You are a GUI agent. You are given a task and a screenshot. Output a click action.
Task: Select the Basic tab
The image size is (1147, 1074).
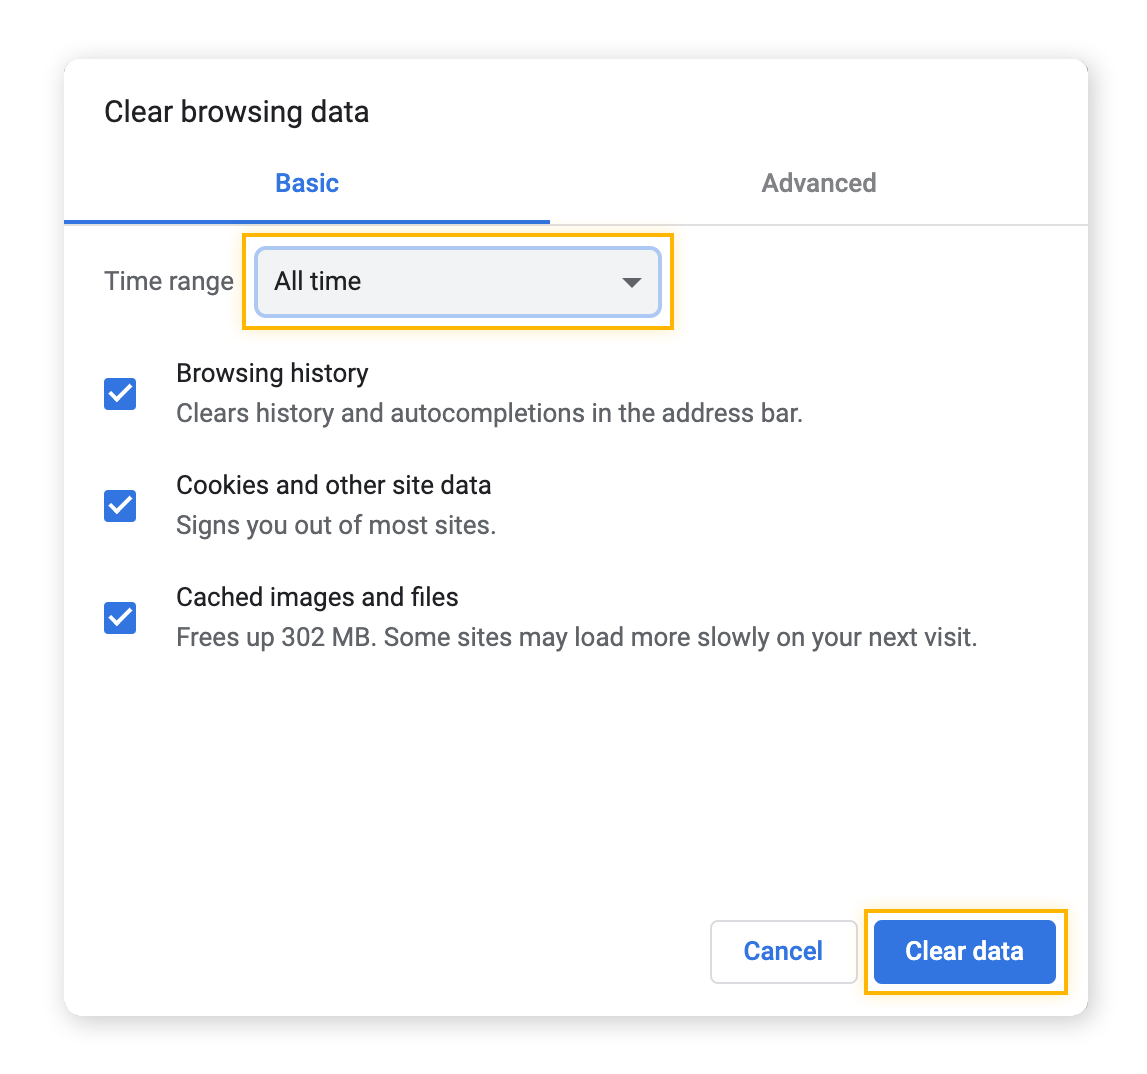306,183
